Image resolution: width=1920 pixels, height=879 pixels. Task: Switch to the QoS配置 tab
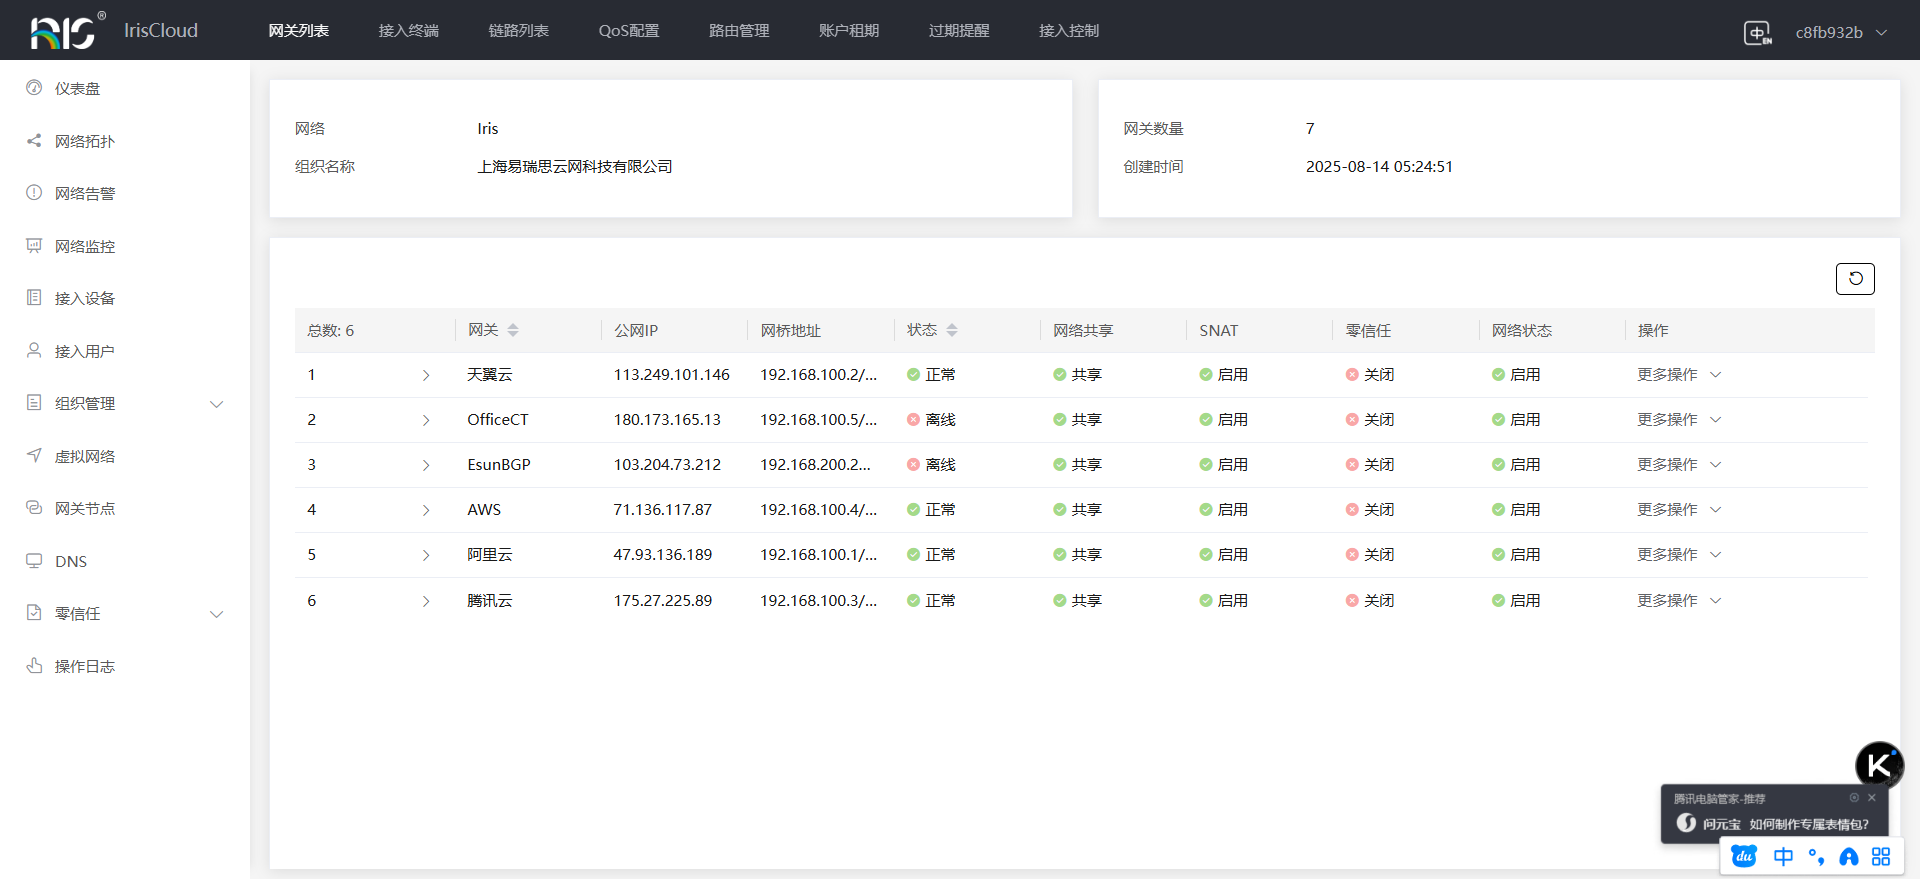(x=628, y=31)
